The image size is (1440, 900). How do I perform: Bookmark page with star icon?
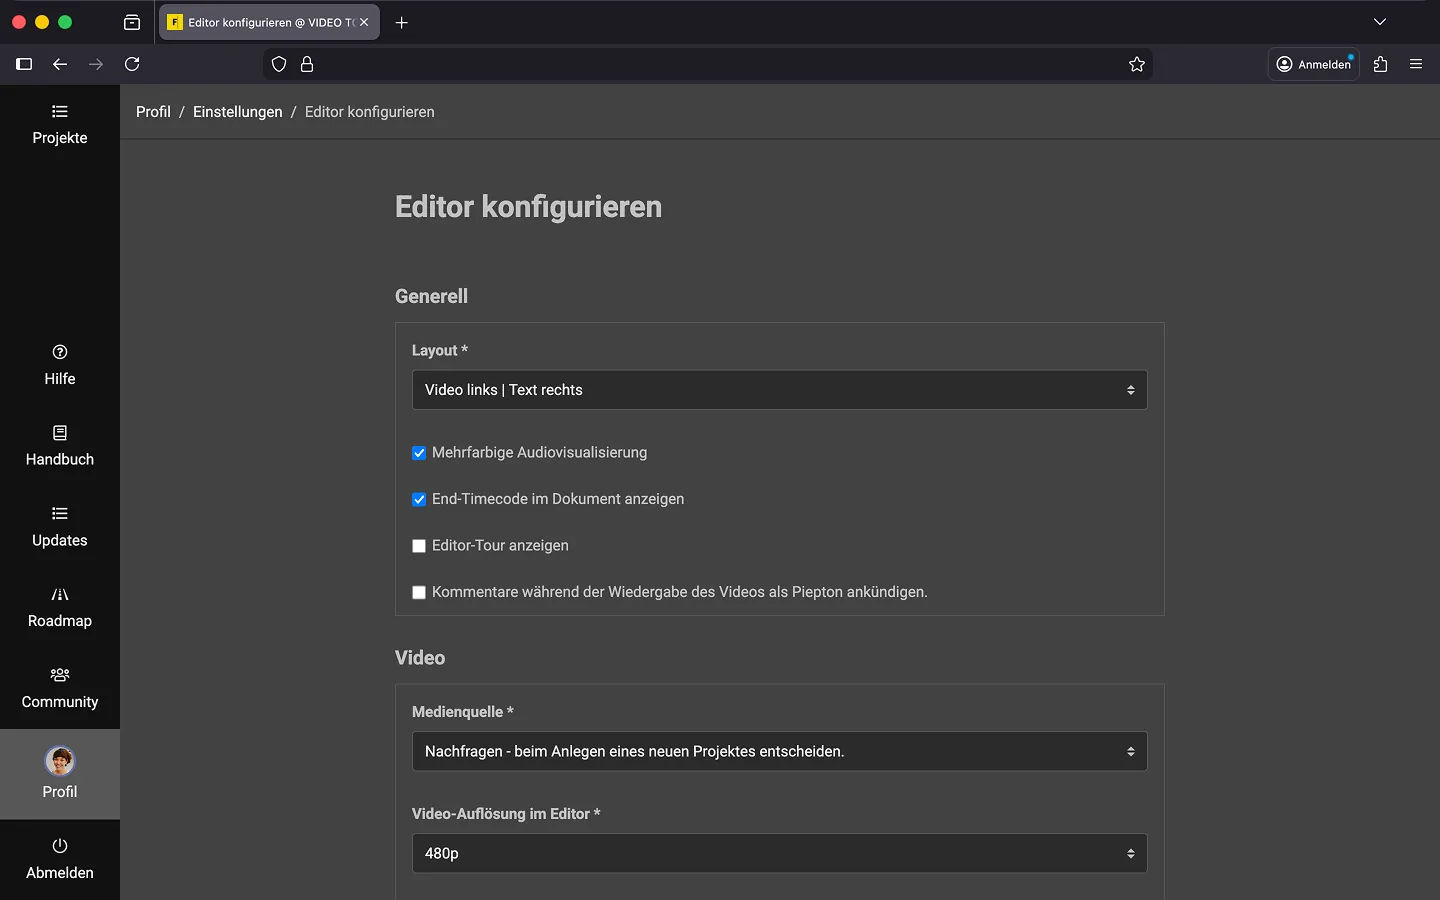pyautogui.click(x=1137, y=64)
